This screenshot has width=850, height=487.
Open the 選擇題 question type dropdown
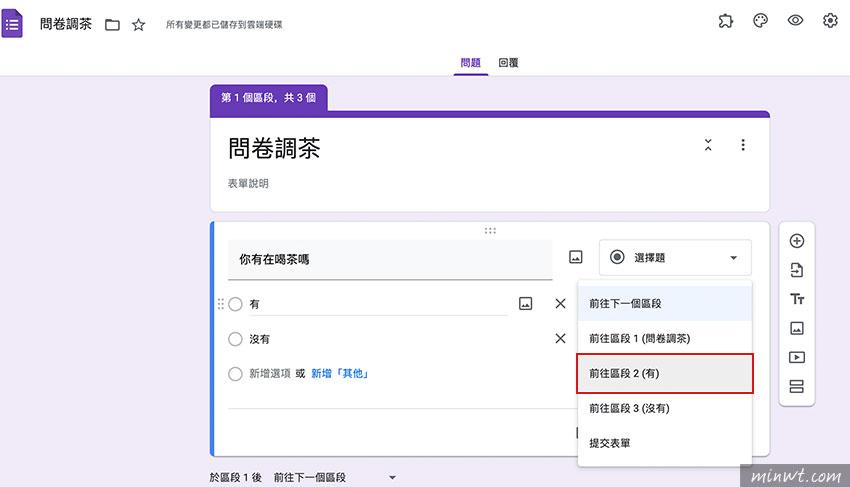click(x=675, y=258)
